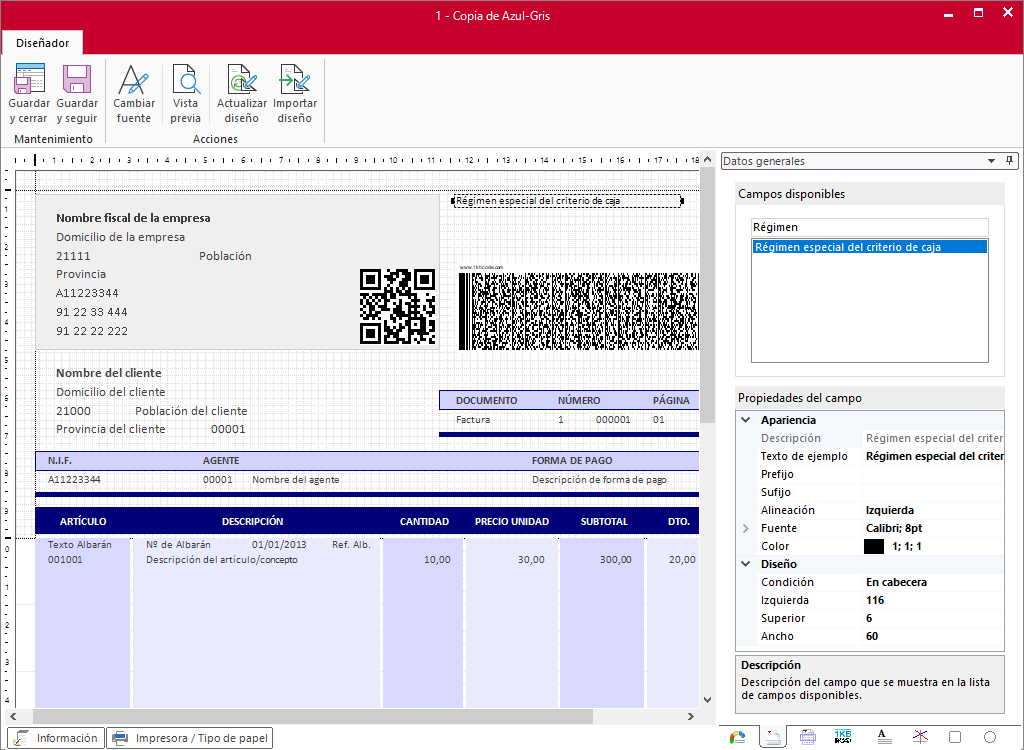Collapse the Apariencia property group
Screen dimensions: 1024x750
point(746,420)
